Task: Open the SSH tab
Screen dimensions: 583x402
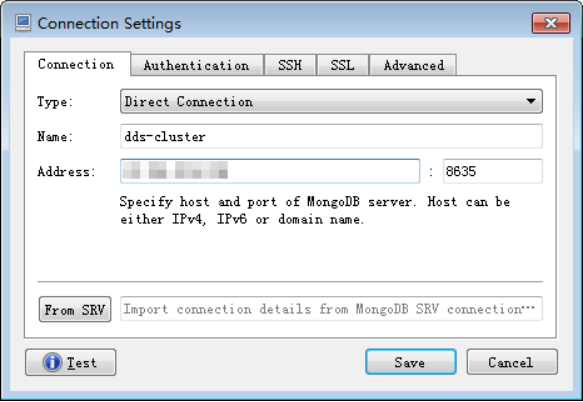Action: coord(290,65)
